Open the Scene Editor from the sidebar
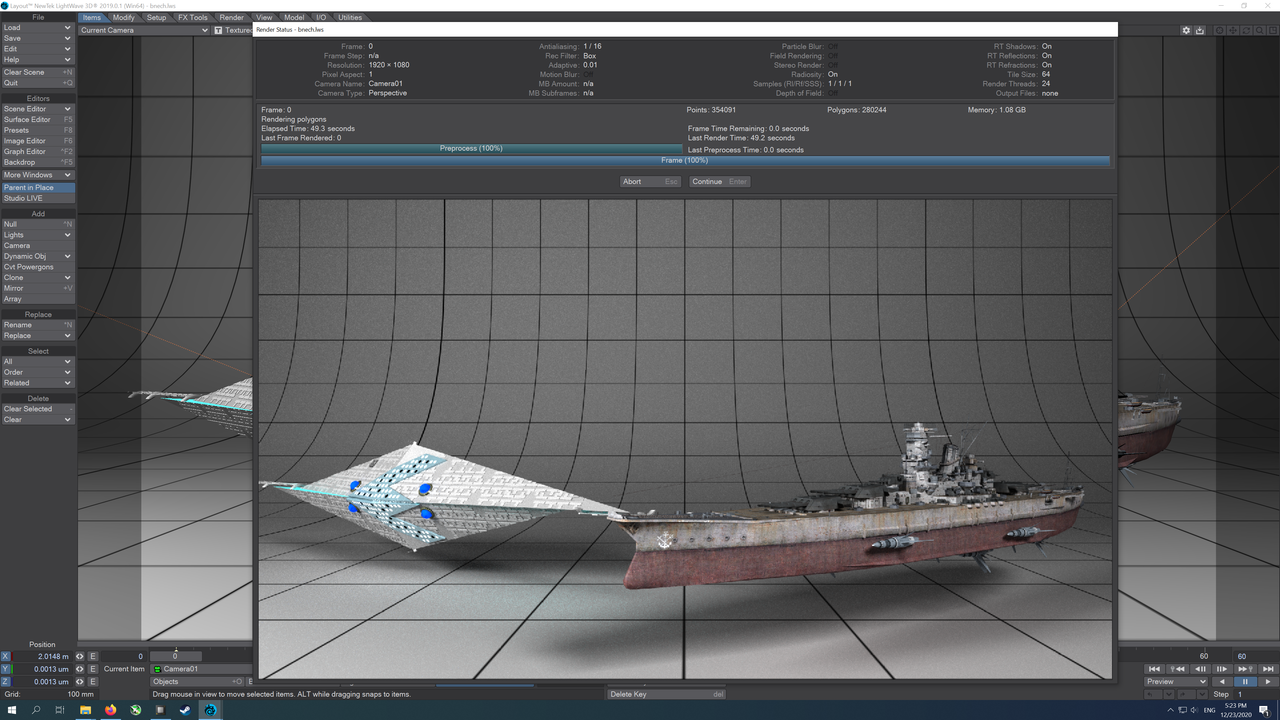This screenshot has height=720, width=1280. [30, 109]
